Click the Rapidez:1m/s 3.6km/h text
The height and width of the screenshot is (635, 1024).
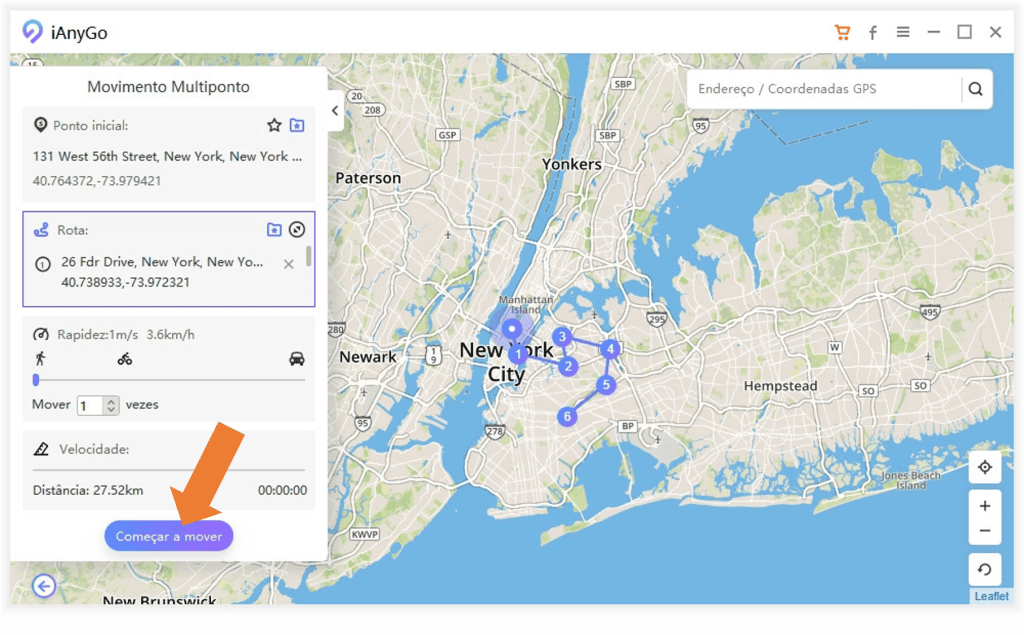125,334
